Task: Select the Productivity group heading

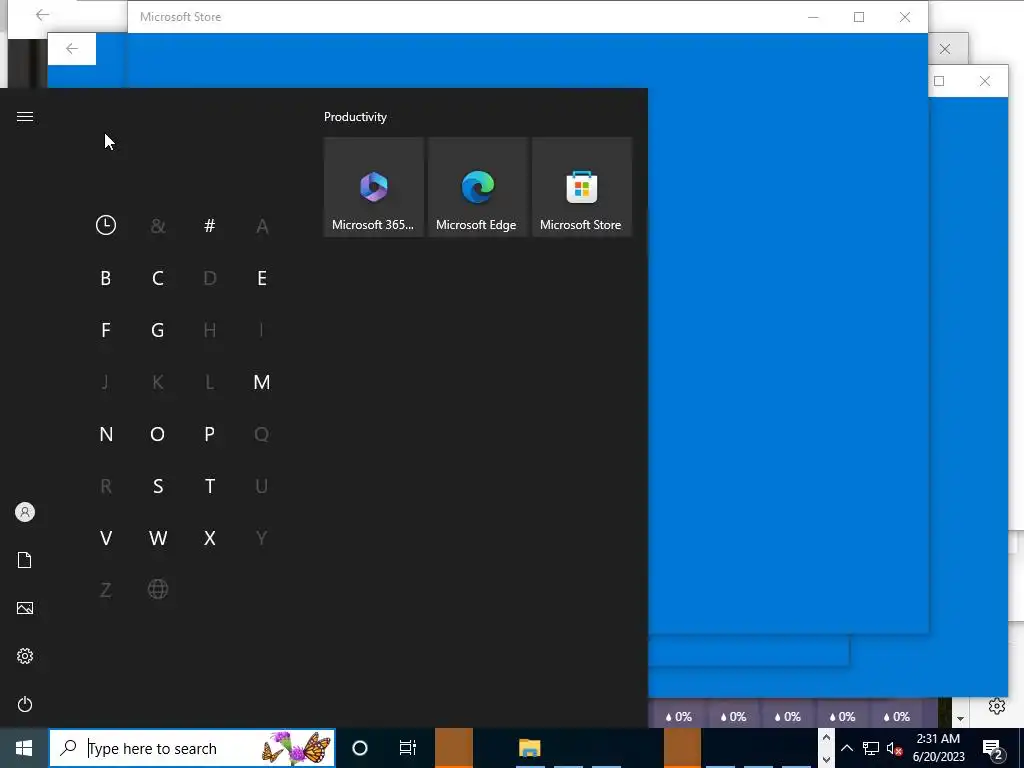Action: 355,117
